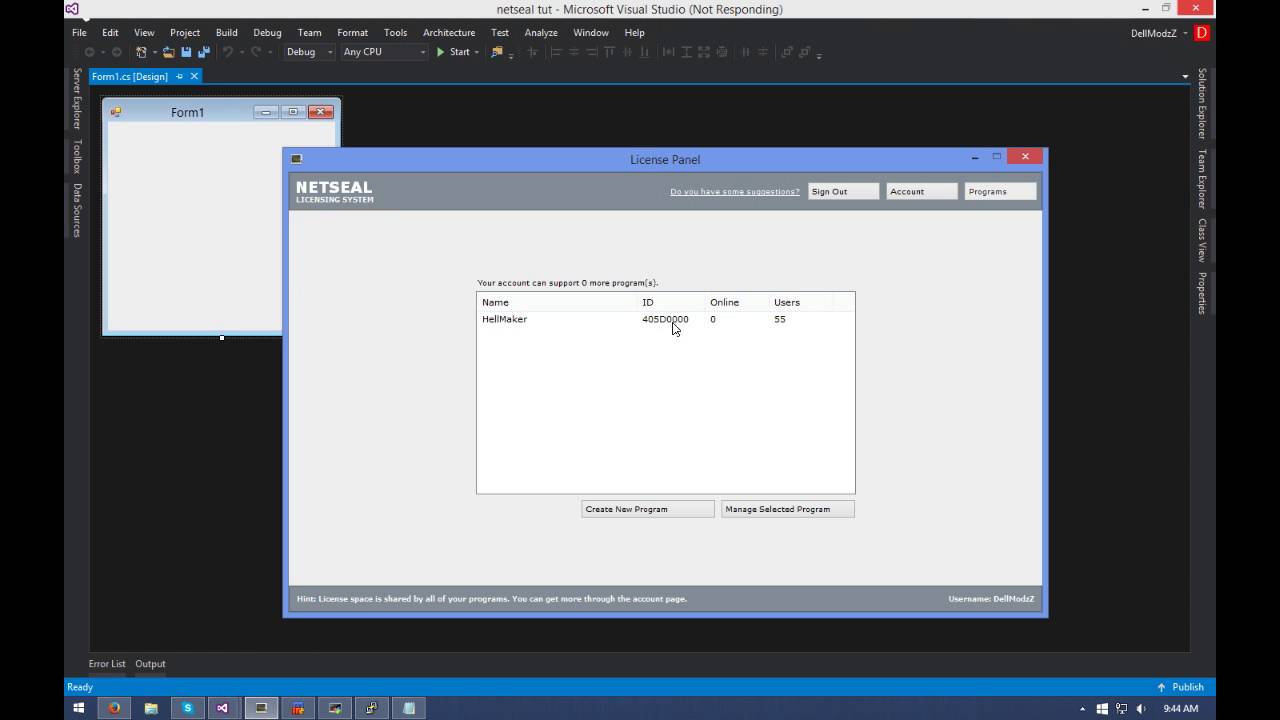Click the Visual Studio logo in title bar

[x=72, y=9]
